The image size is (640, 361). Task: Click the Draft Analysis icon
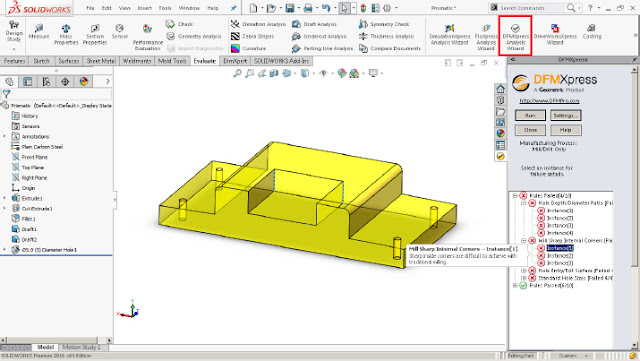click(296, 24)
